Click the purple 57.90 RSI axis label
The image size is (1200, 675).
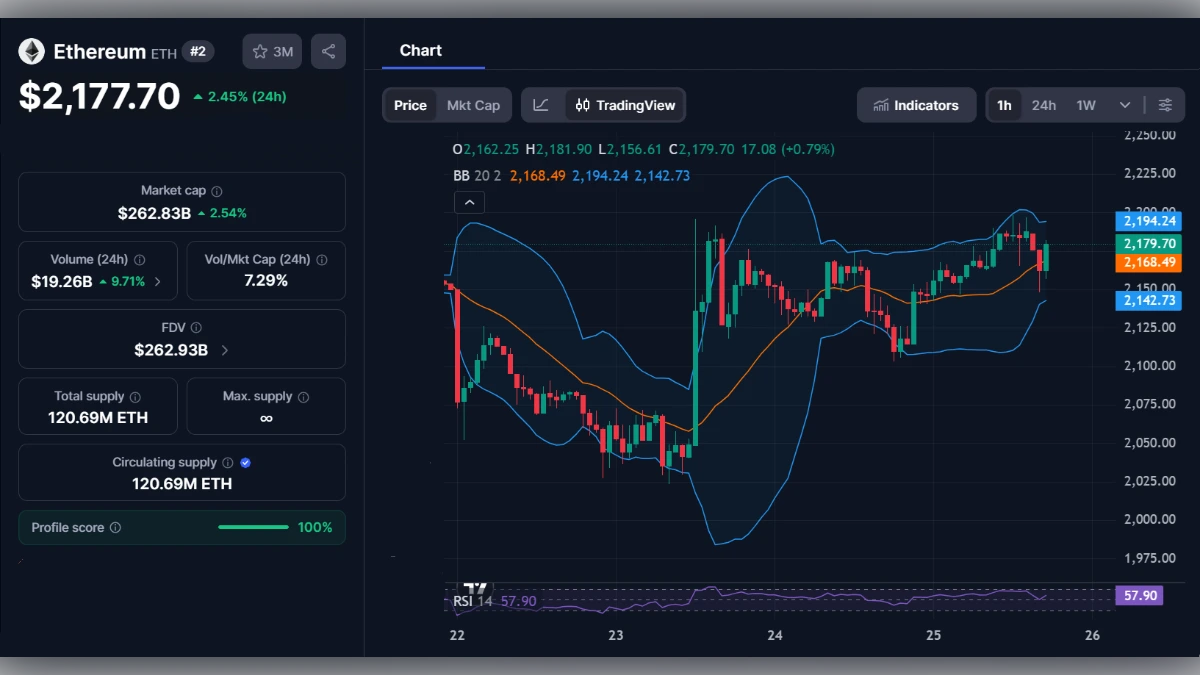(x=1139, y=595)
